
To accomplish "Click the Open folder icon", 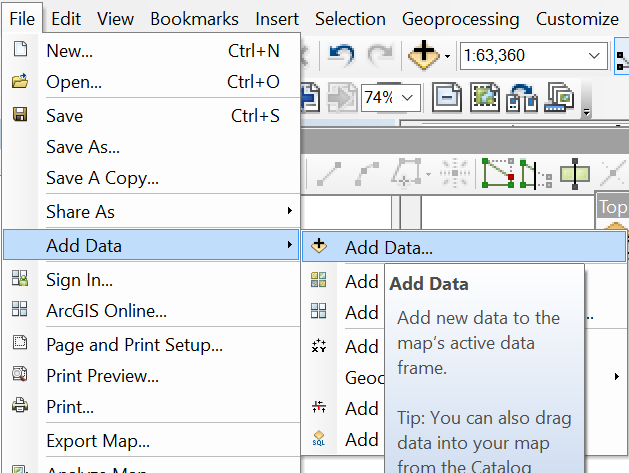I will 20,81.
